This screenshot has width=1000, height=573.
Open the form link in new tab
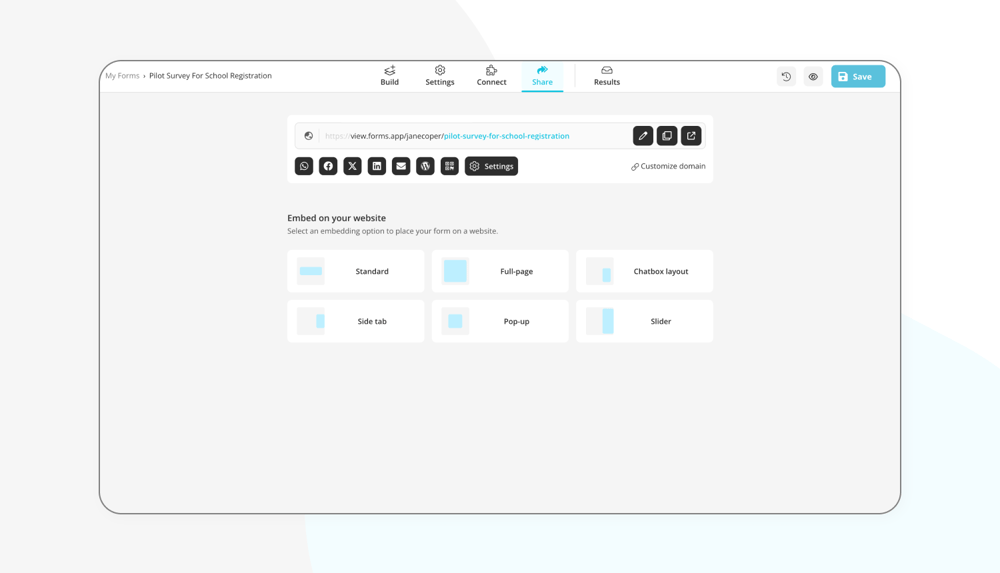click(x=691, y=136)
